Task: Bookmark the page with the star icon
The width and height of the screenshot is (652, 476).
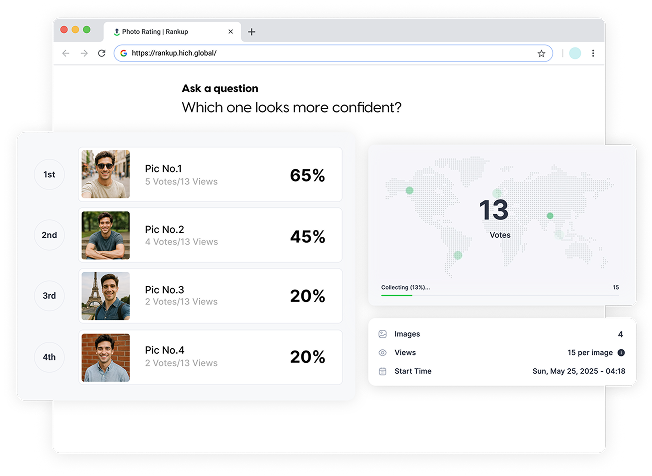Action: tap(541, 53)
